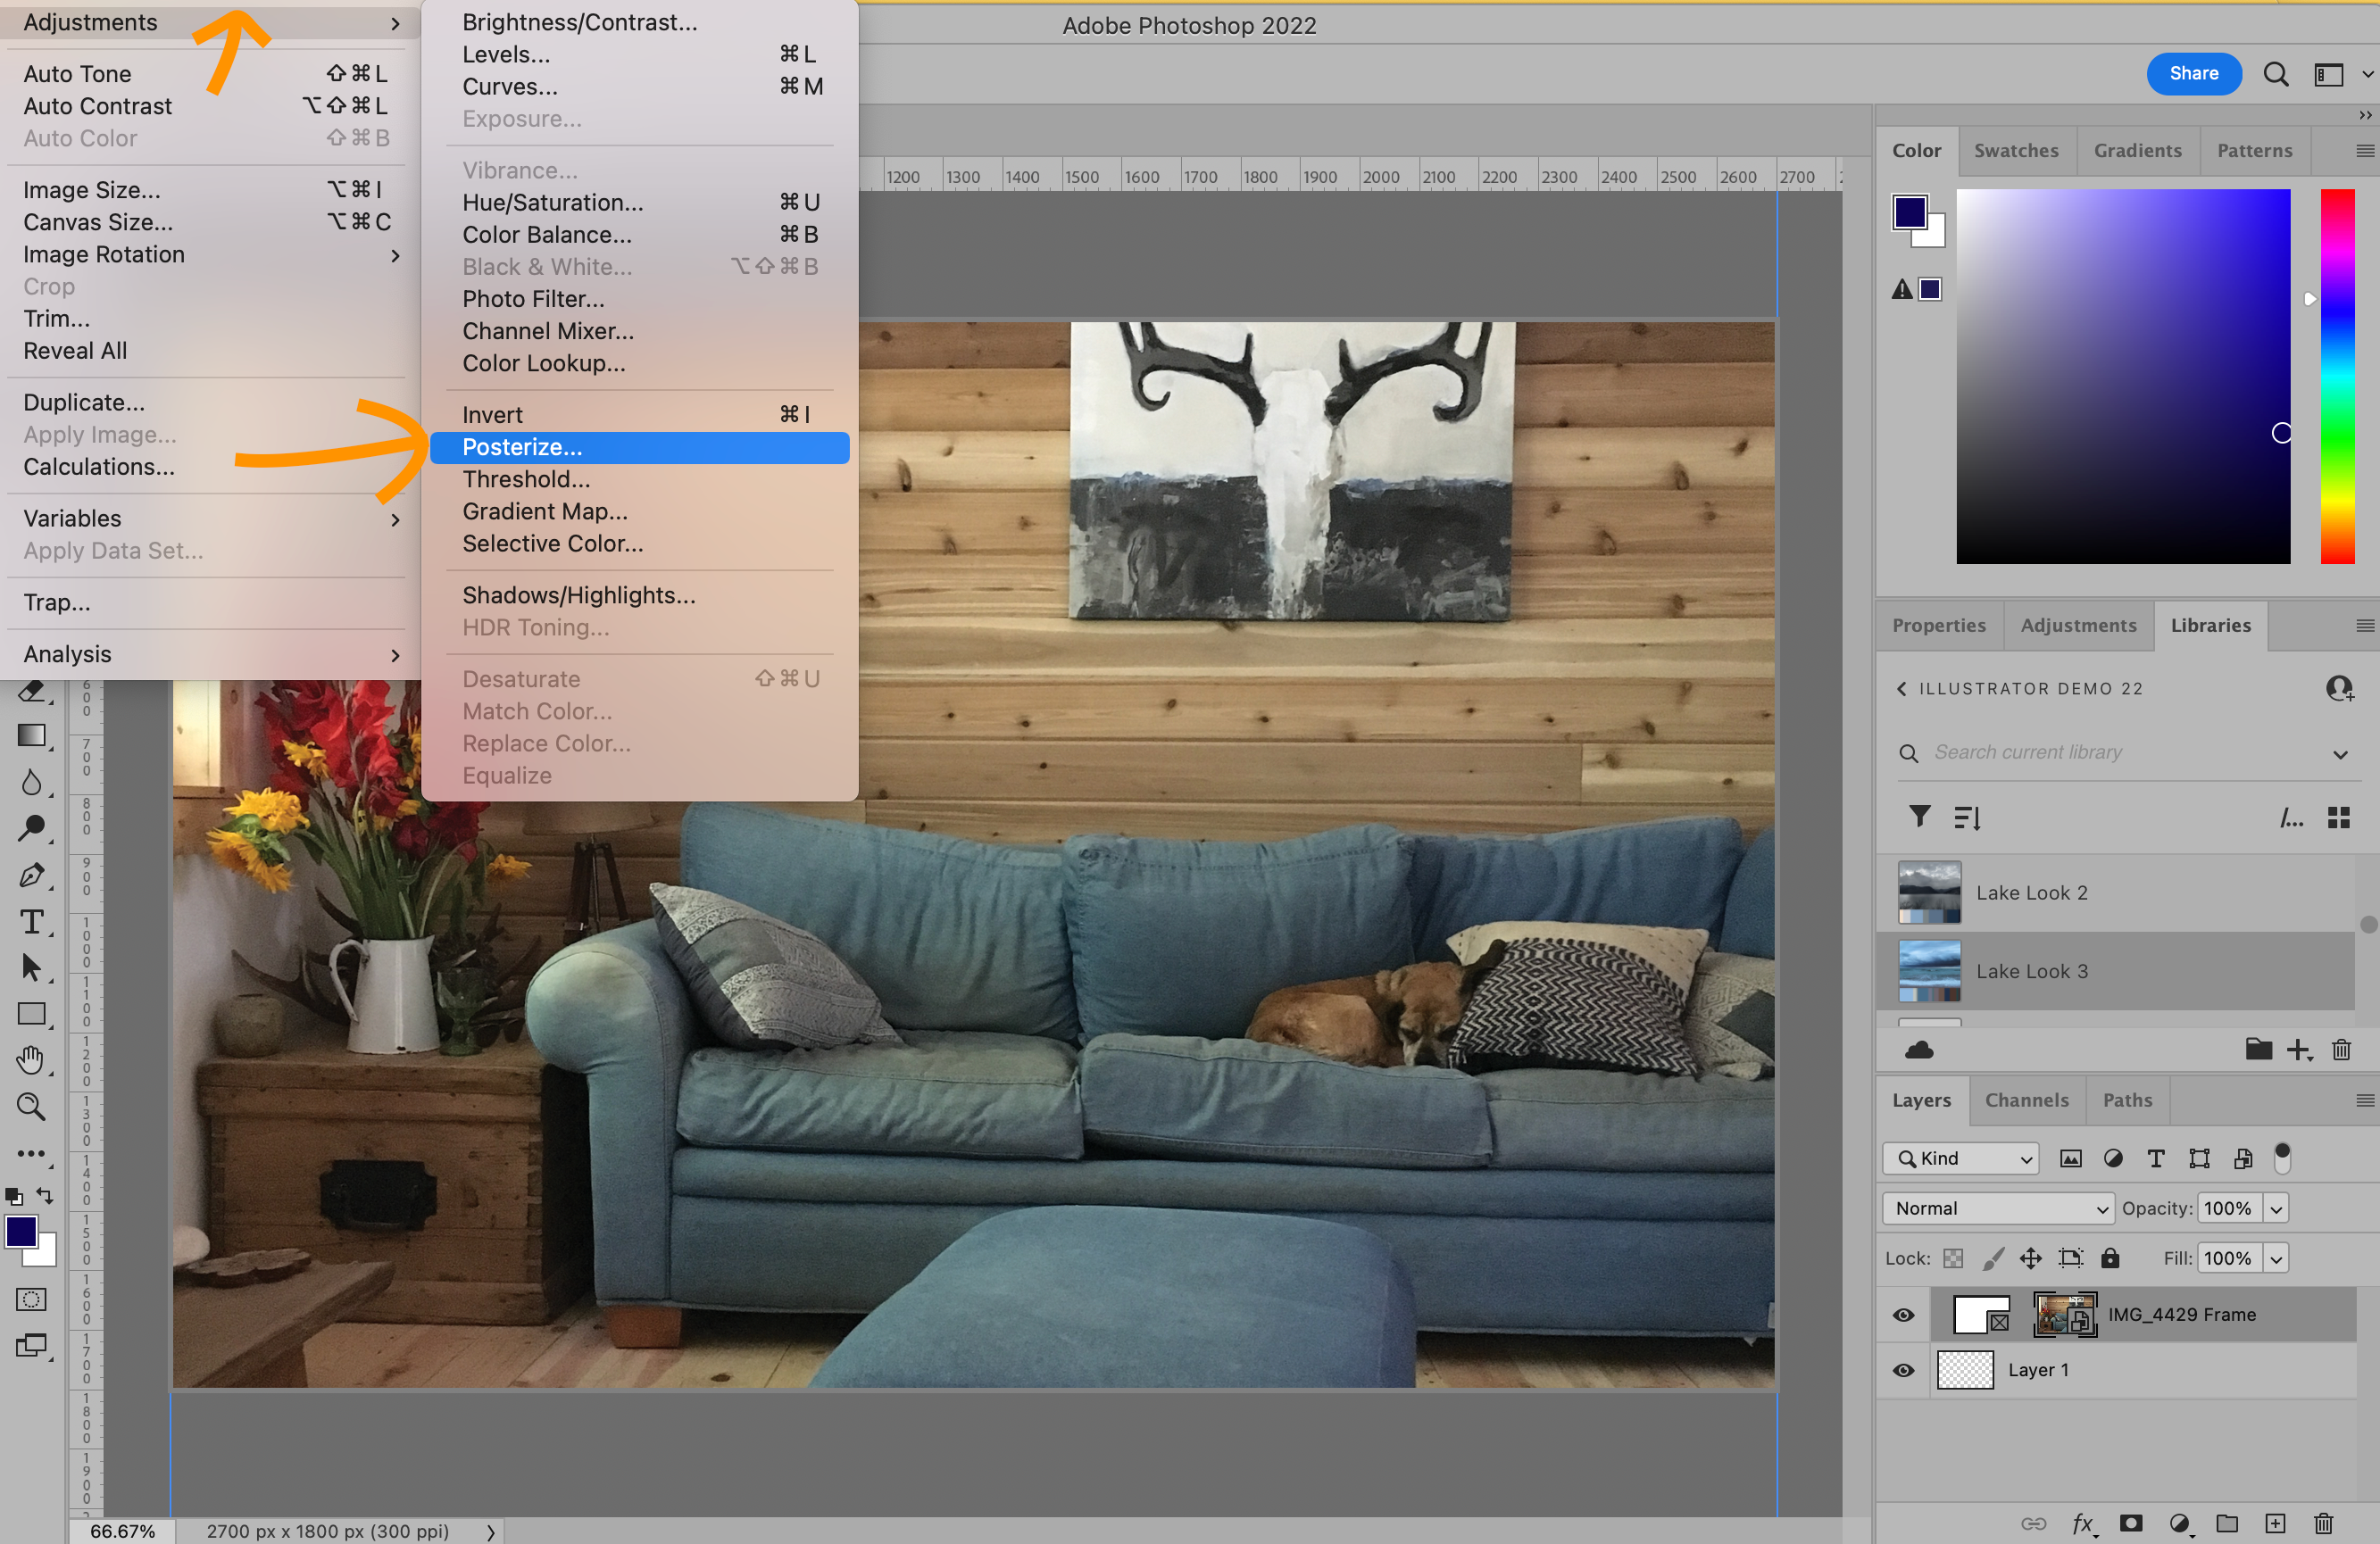Select the Gradient tool
Image resolution: width=2380 pixels, height=1544 pixels.
[31, 736]
